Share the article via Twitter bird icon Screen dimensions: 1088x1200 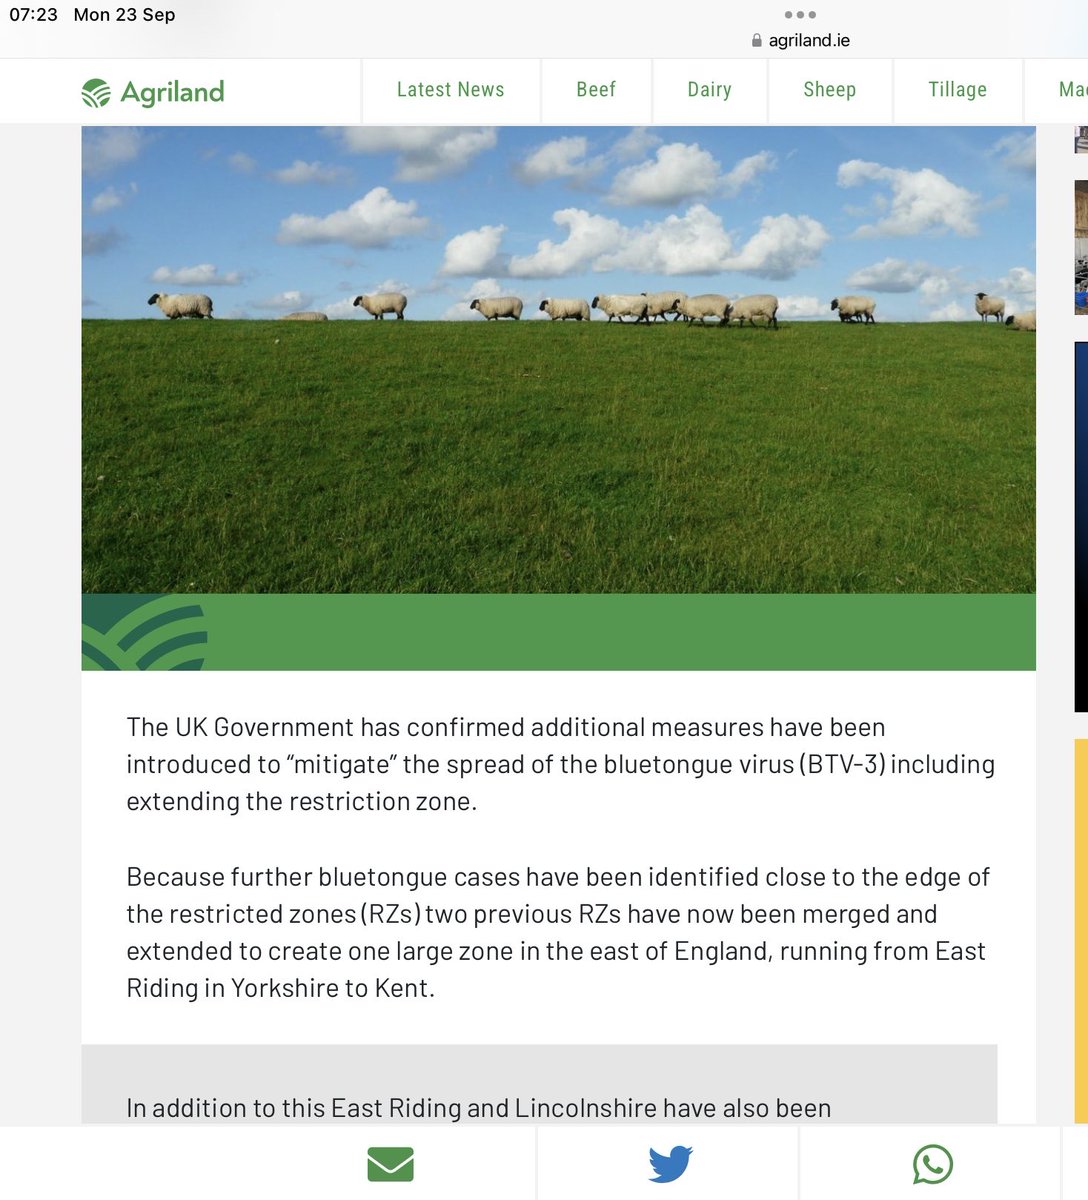tap(670, 1164)
